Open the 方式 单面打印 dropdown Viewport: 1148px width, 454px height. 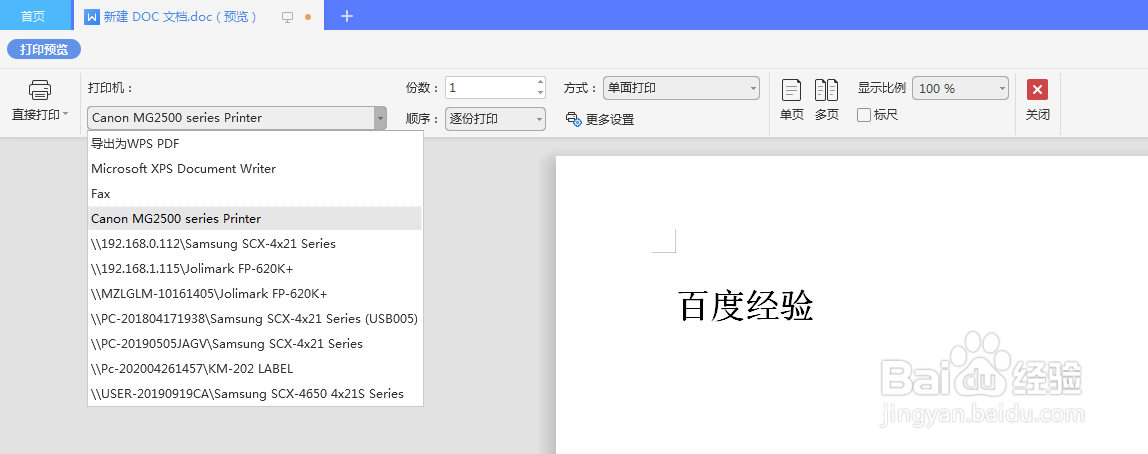681,88
